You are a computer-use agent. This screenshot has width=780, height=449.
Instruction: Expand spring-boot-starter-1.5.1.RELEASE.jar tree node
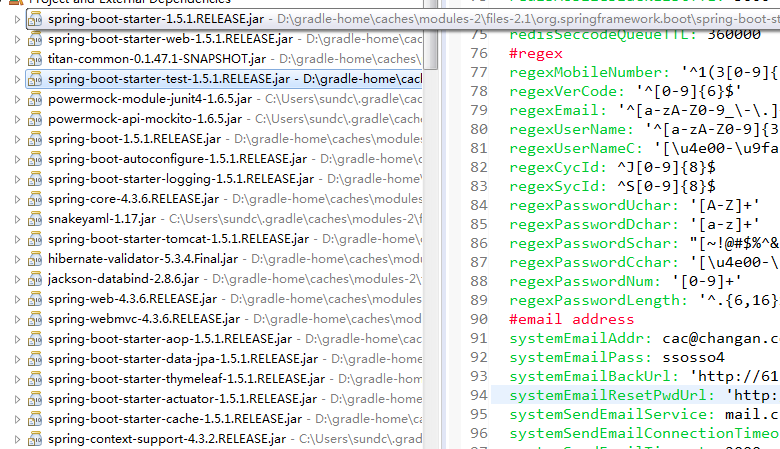[17, 19]
